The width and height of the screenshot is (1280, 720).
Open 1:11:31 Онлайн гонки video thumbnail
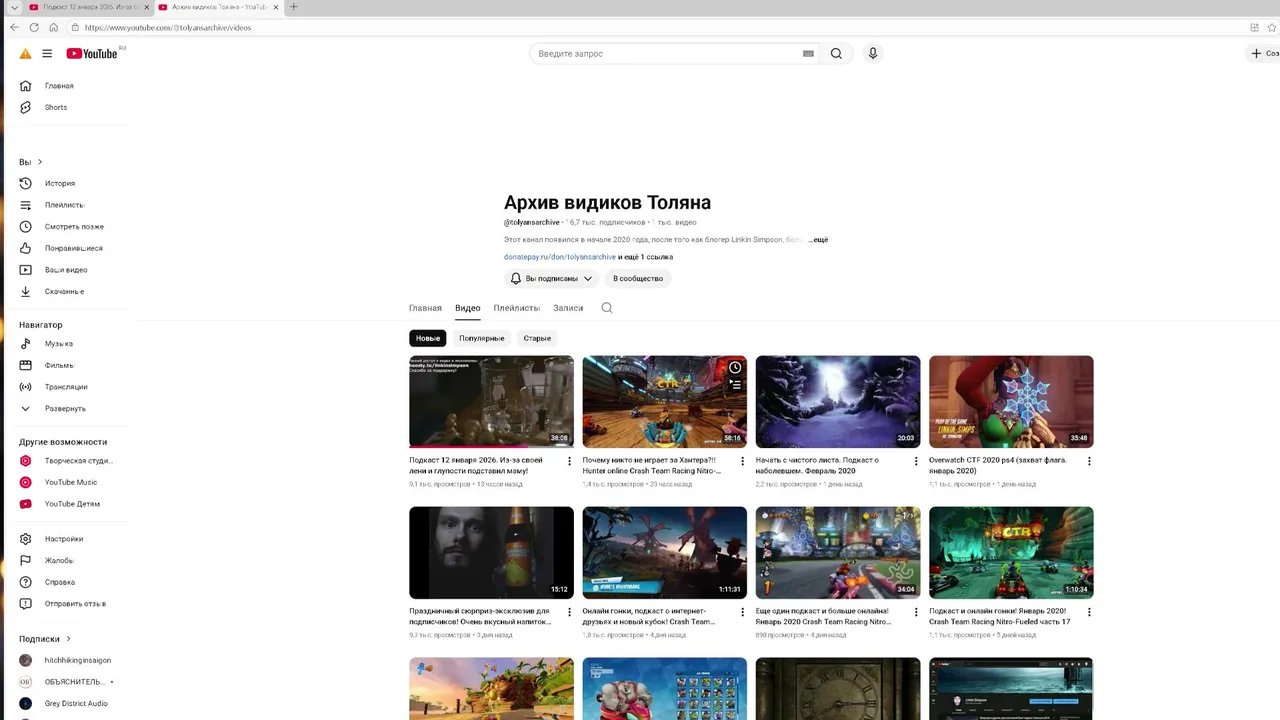[x=665, y=553]
